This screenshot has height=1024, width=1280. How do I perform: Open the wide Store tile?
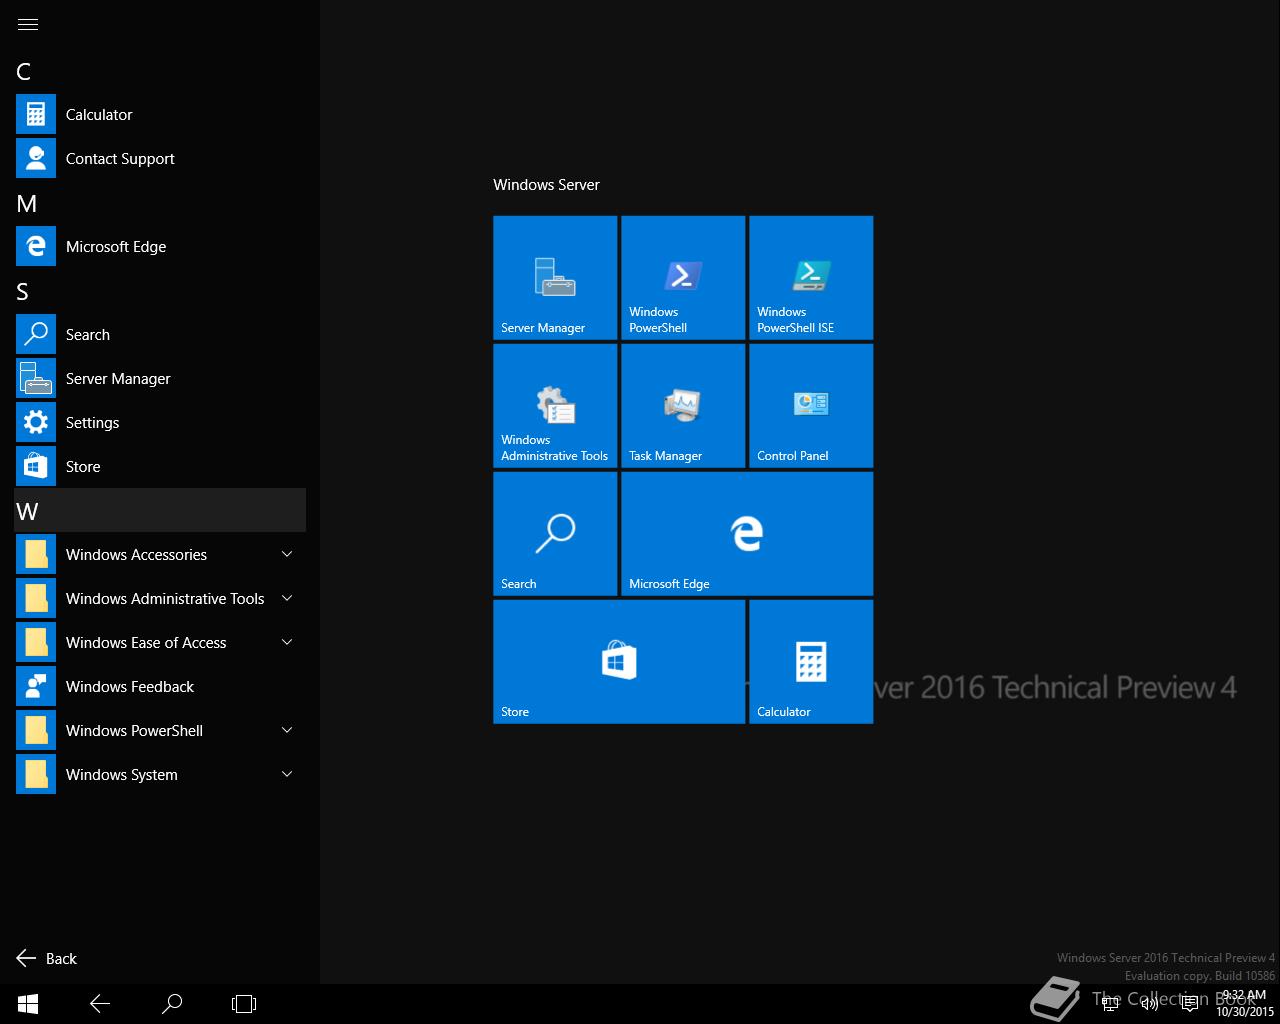619,662
